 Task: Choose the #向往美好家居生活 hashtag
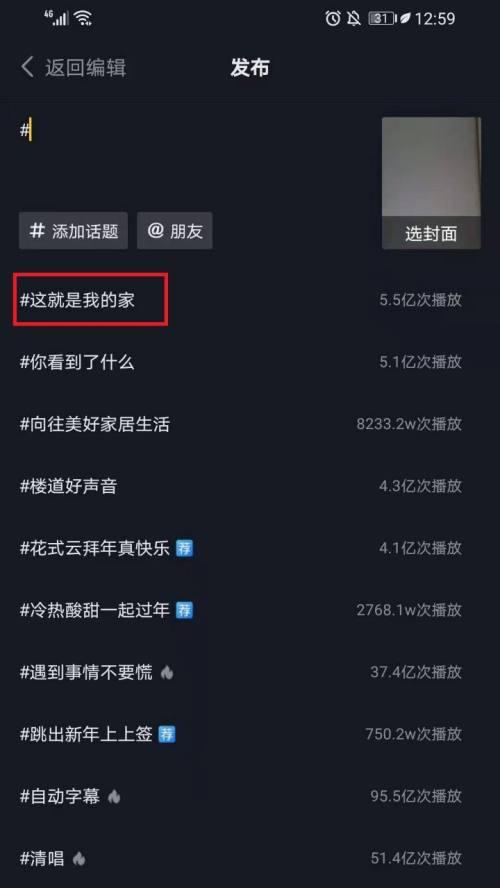pyautogui.click(x=95, y=424)
